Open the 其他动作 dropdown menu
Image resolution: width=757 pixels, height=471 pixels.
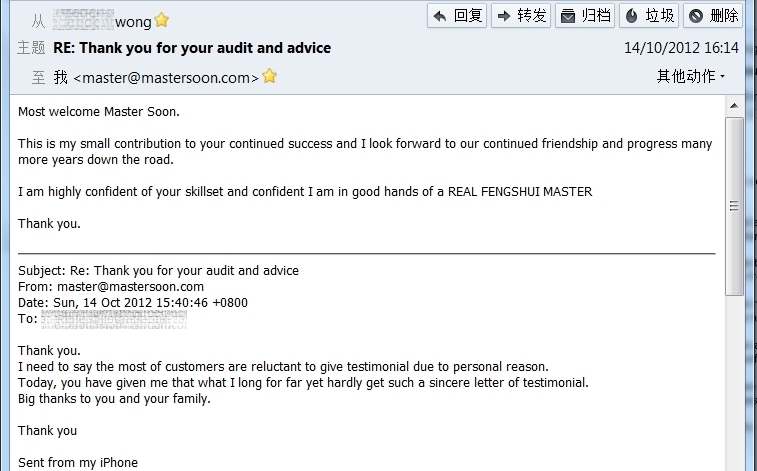pos(691,76)
